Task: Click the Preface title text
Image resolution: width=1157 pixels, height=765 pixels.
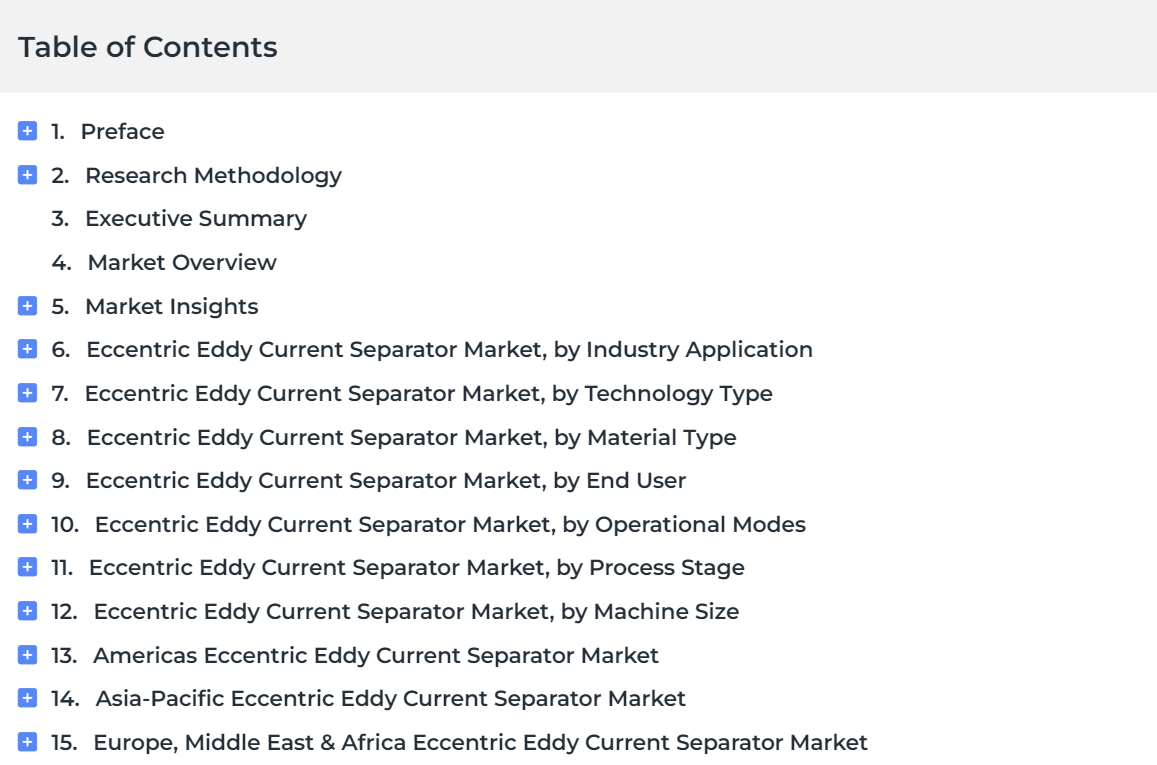Action: tap(122, 131)
